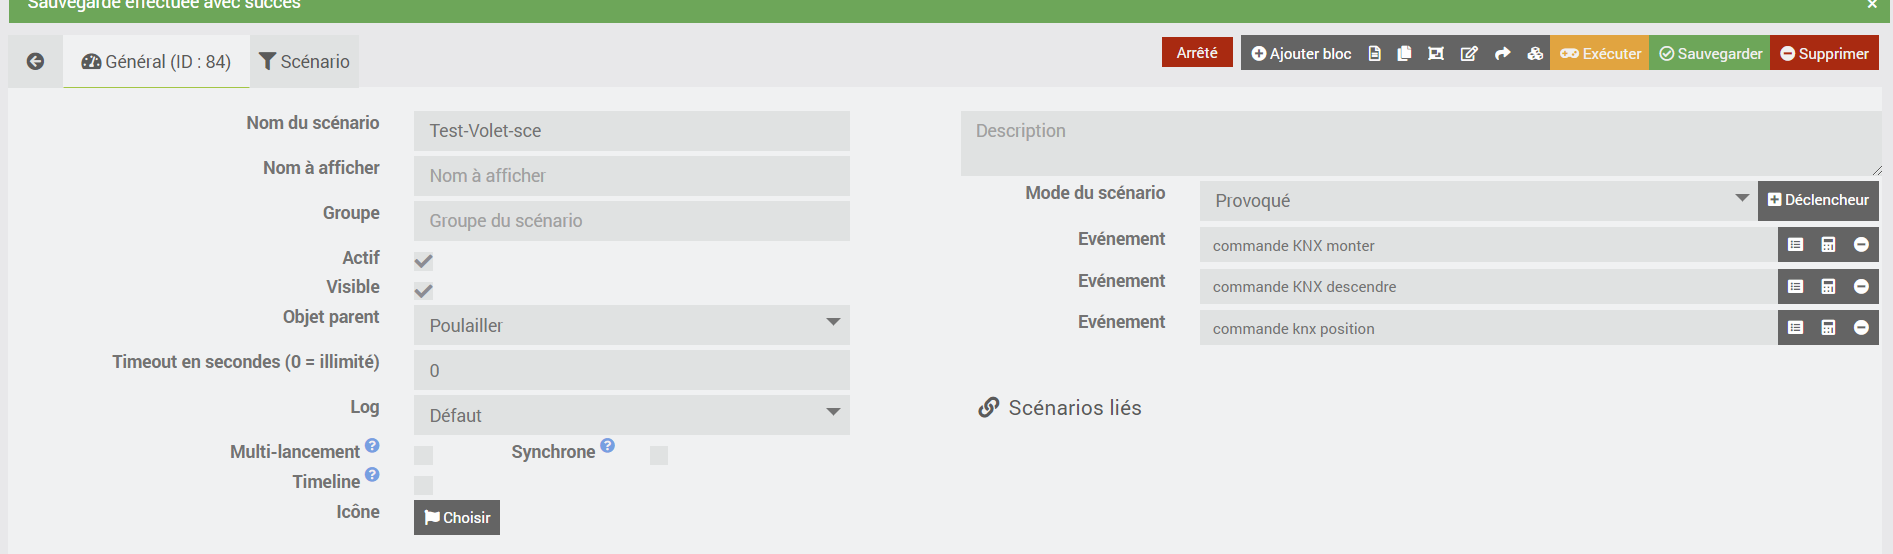The height and width of the screenshot is (554, 1893).
Task: Toggle the Visible checkbox
Action: (424, 291)
